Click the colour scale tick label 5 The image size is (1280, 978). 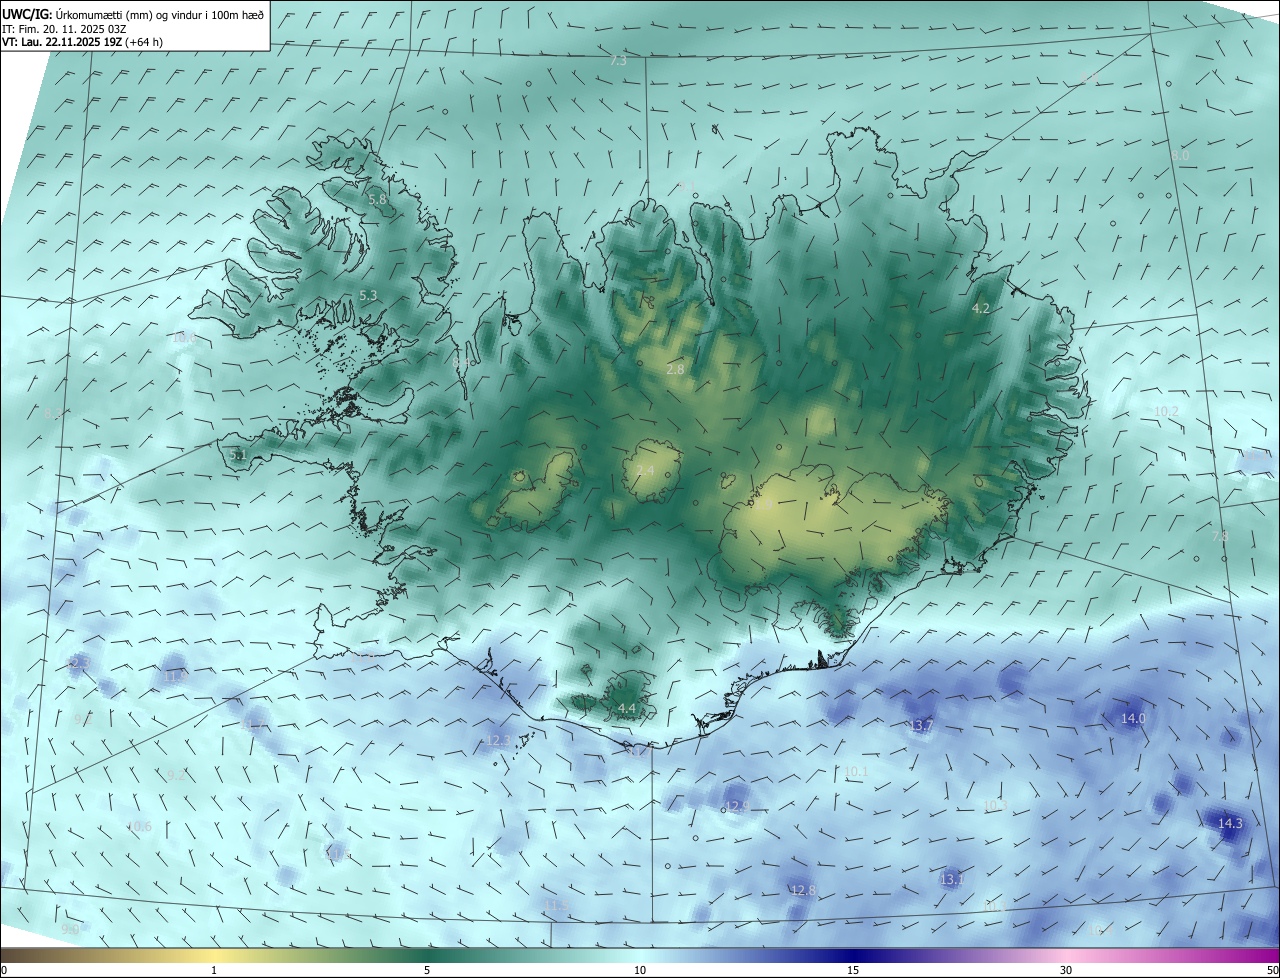[427, 971]
